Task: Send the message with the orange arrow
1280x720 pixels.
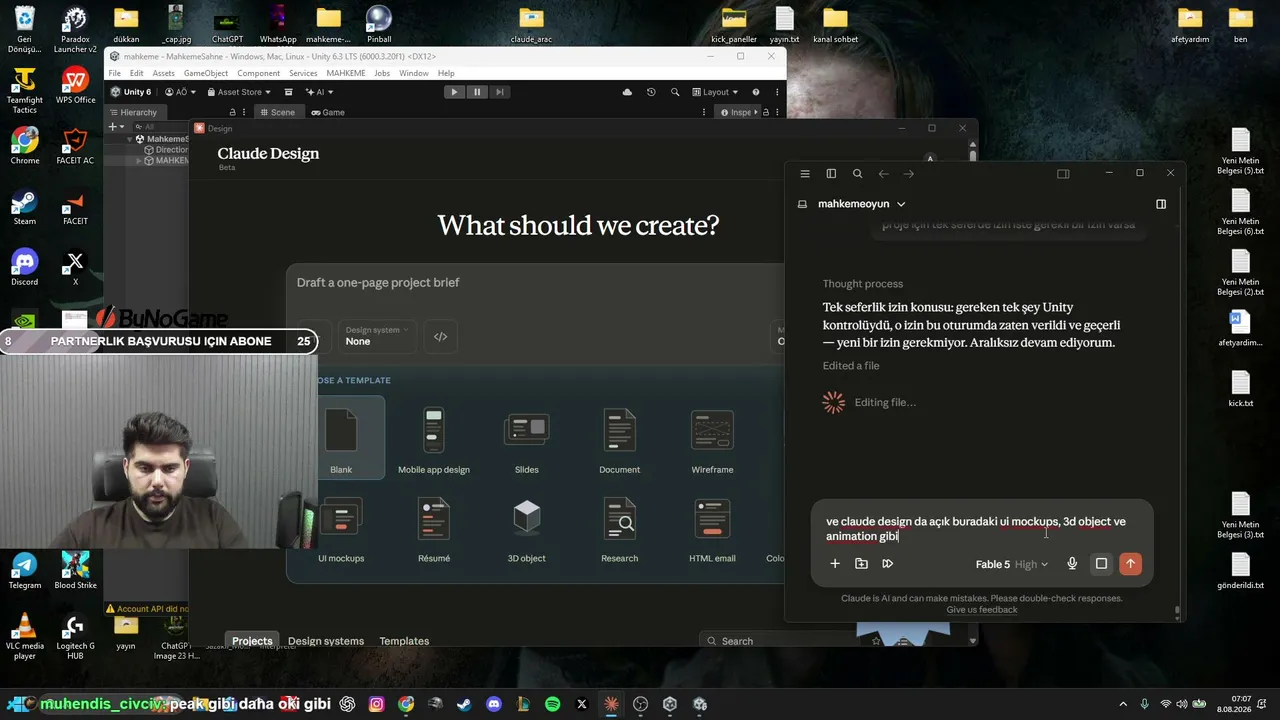Action: coord(1130,564)
